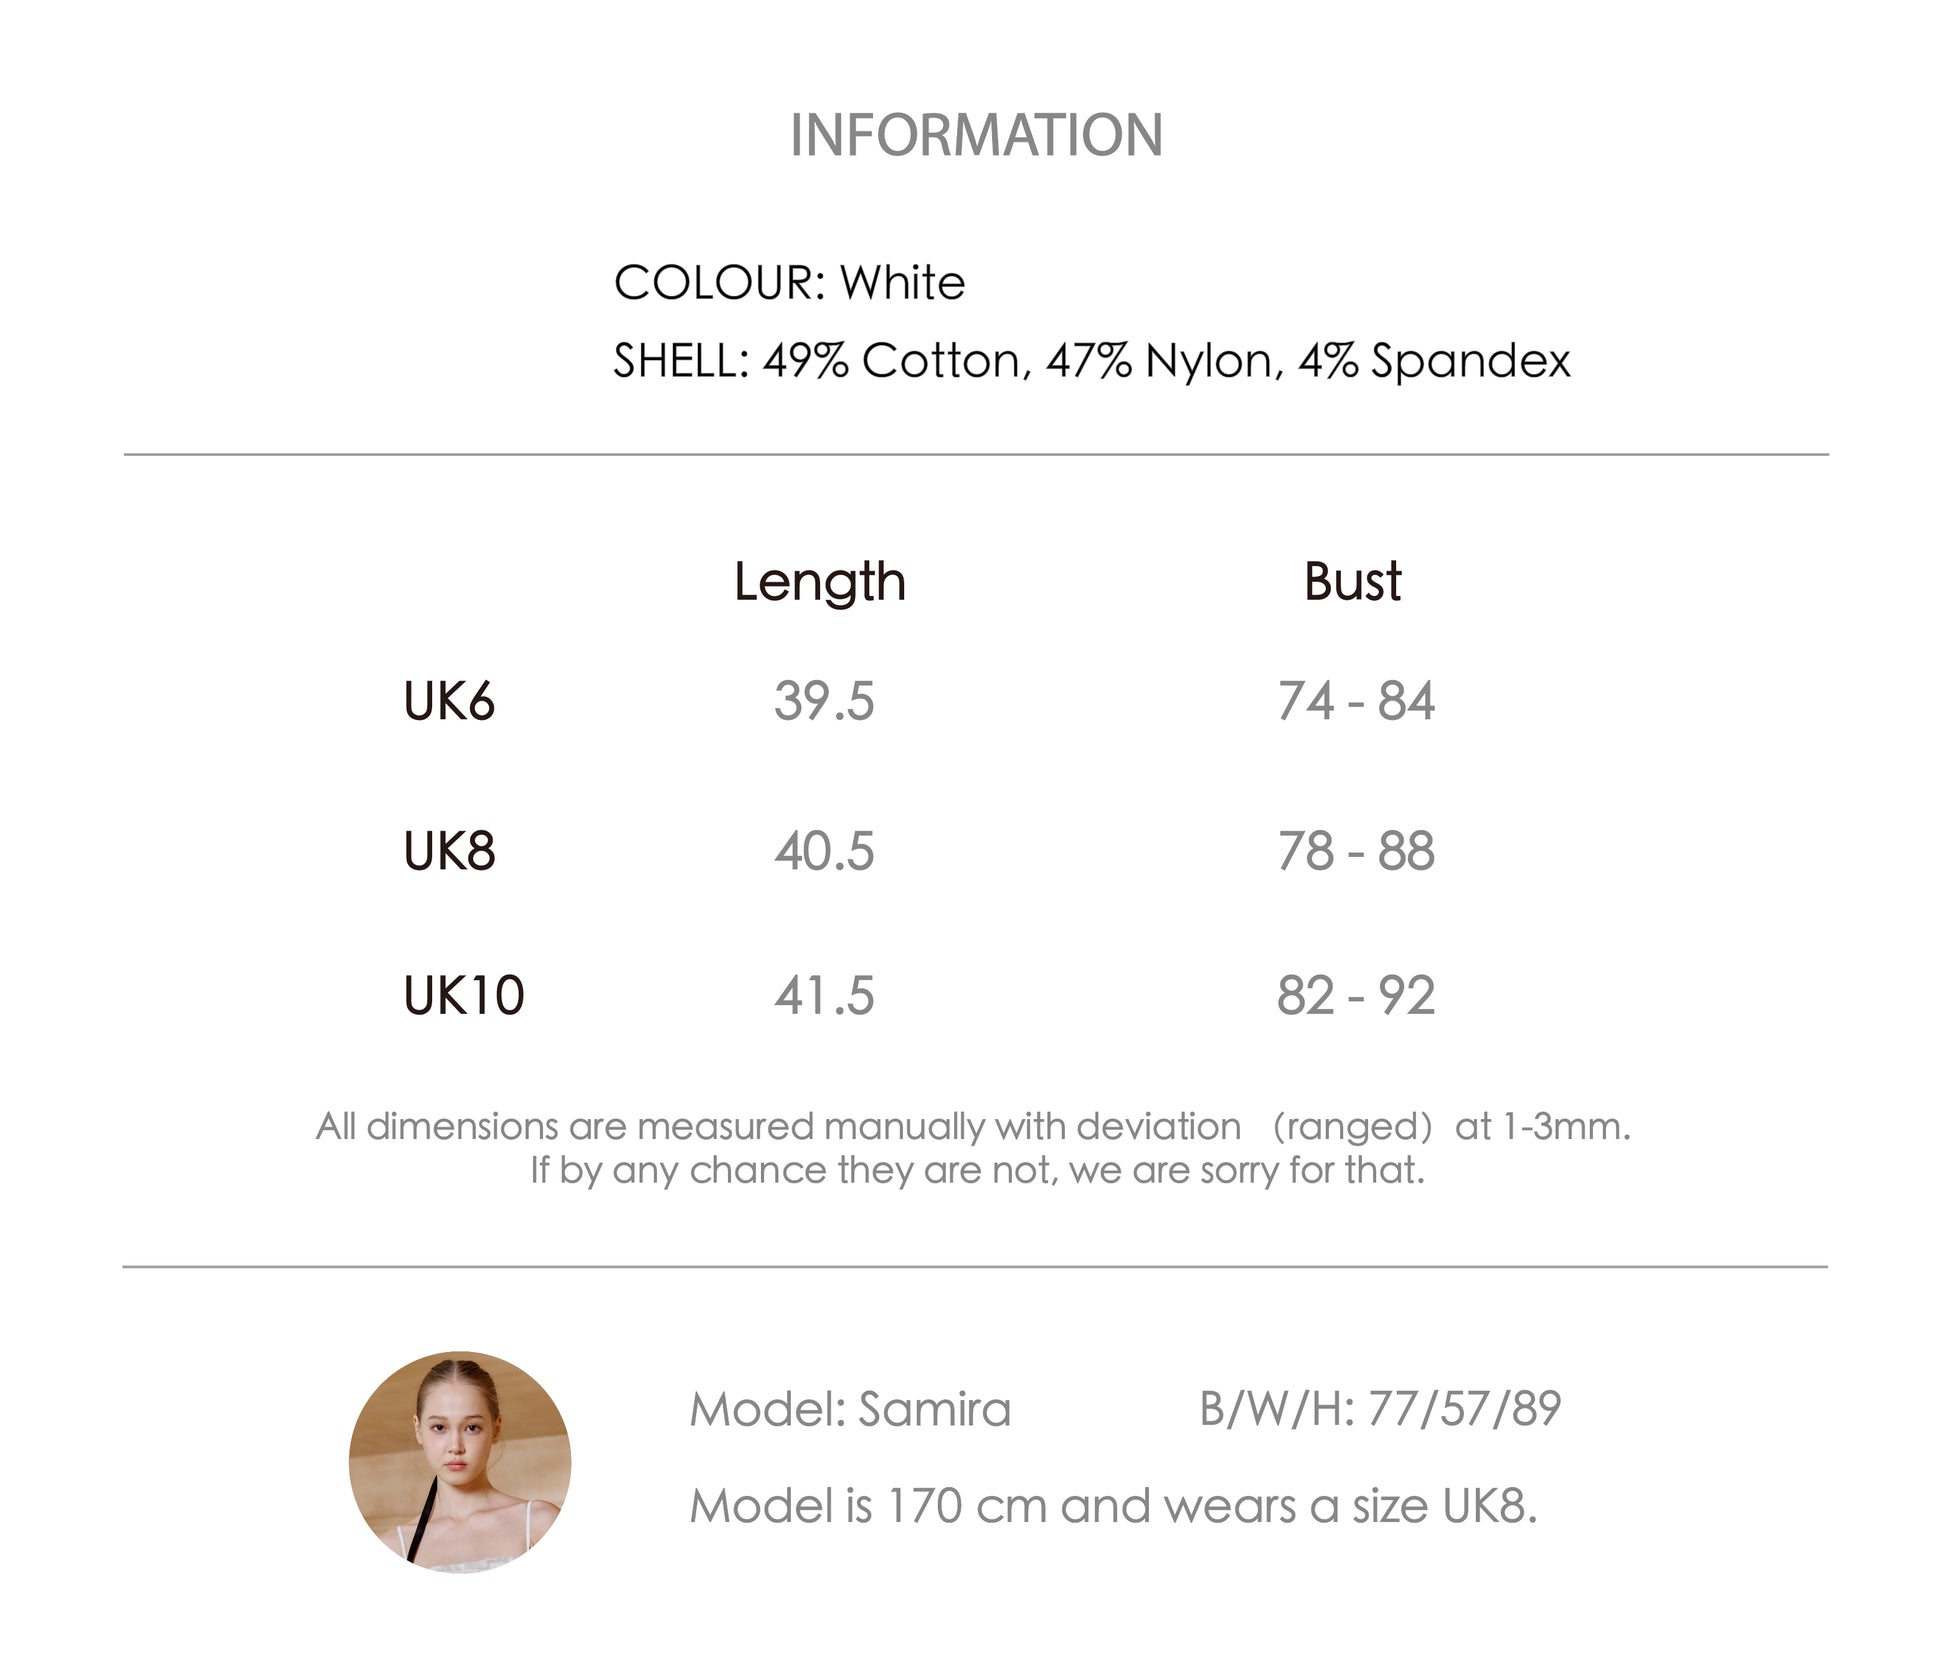The height and width of the screenshot is (1669, 1946).
Task: Click the manual measurement deviation note
Action: coord(973,1127)
